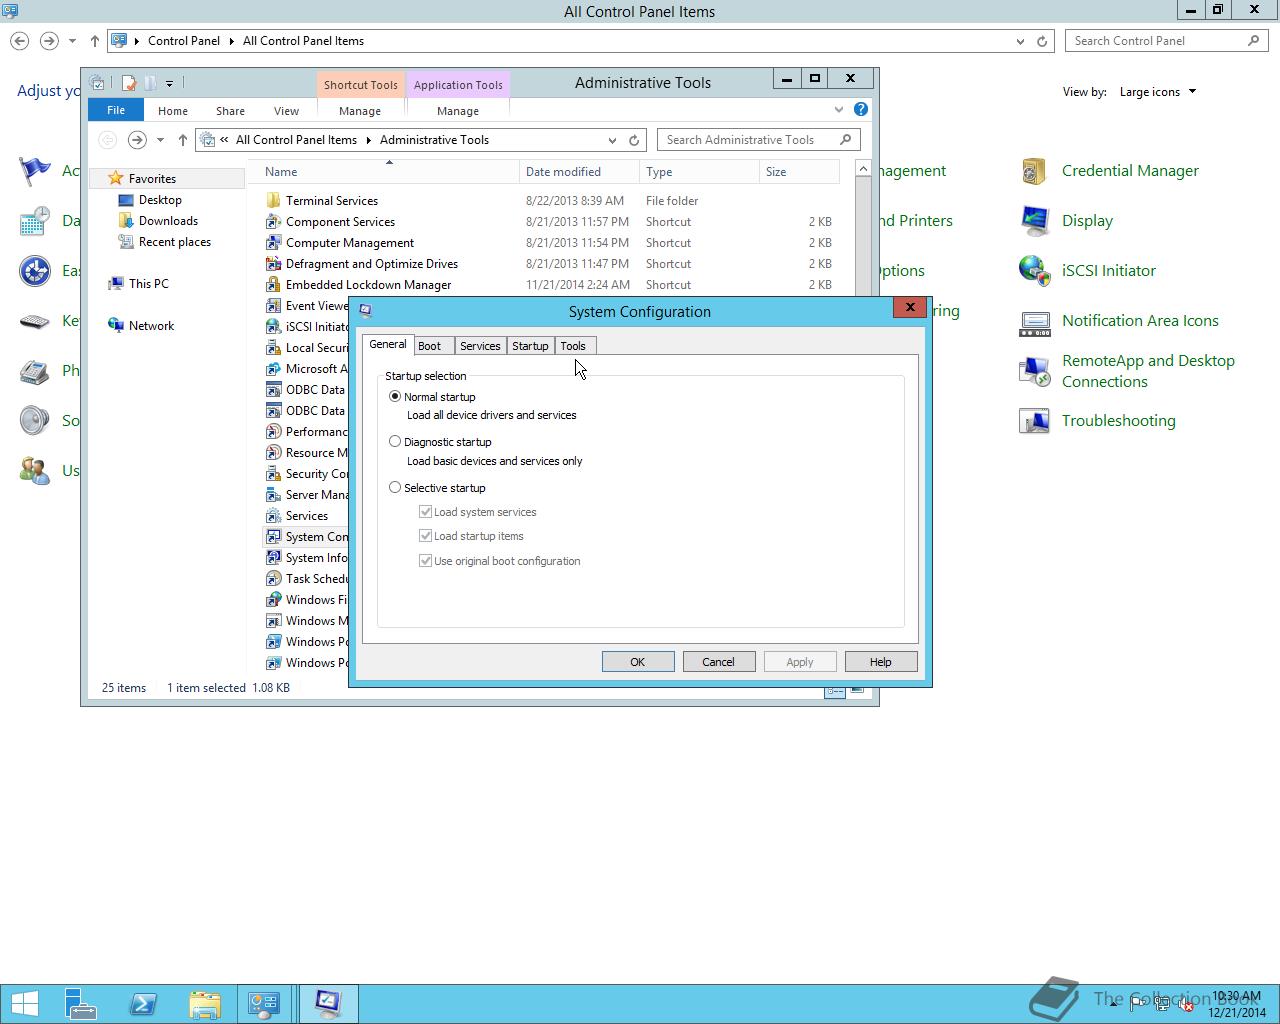Switch to the Services tab

click(480, 346)
